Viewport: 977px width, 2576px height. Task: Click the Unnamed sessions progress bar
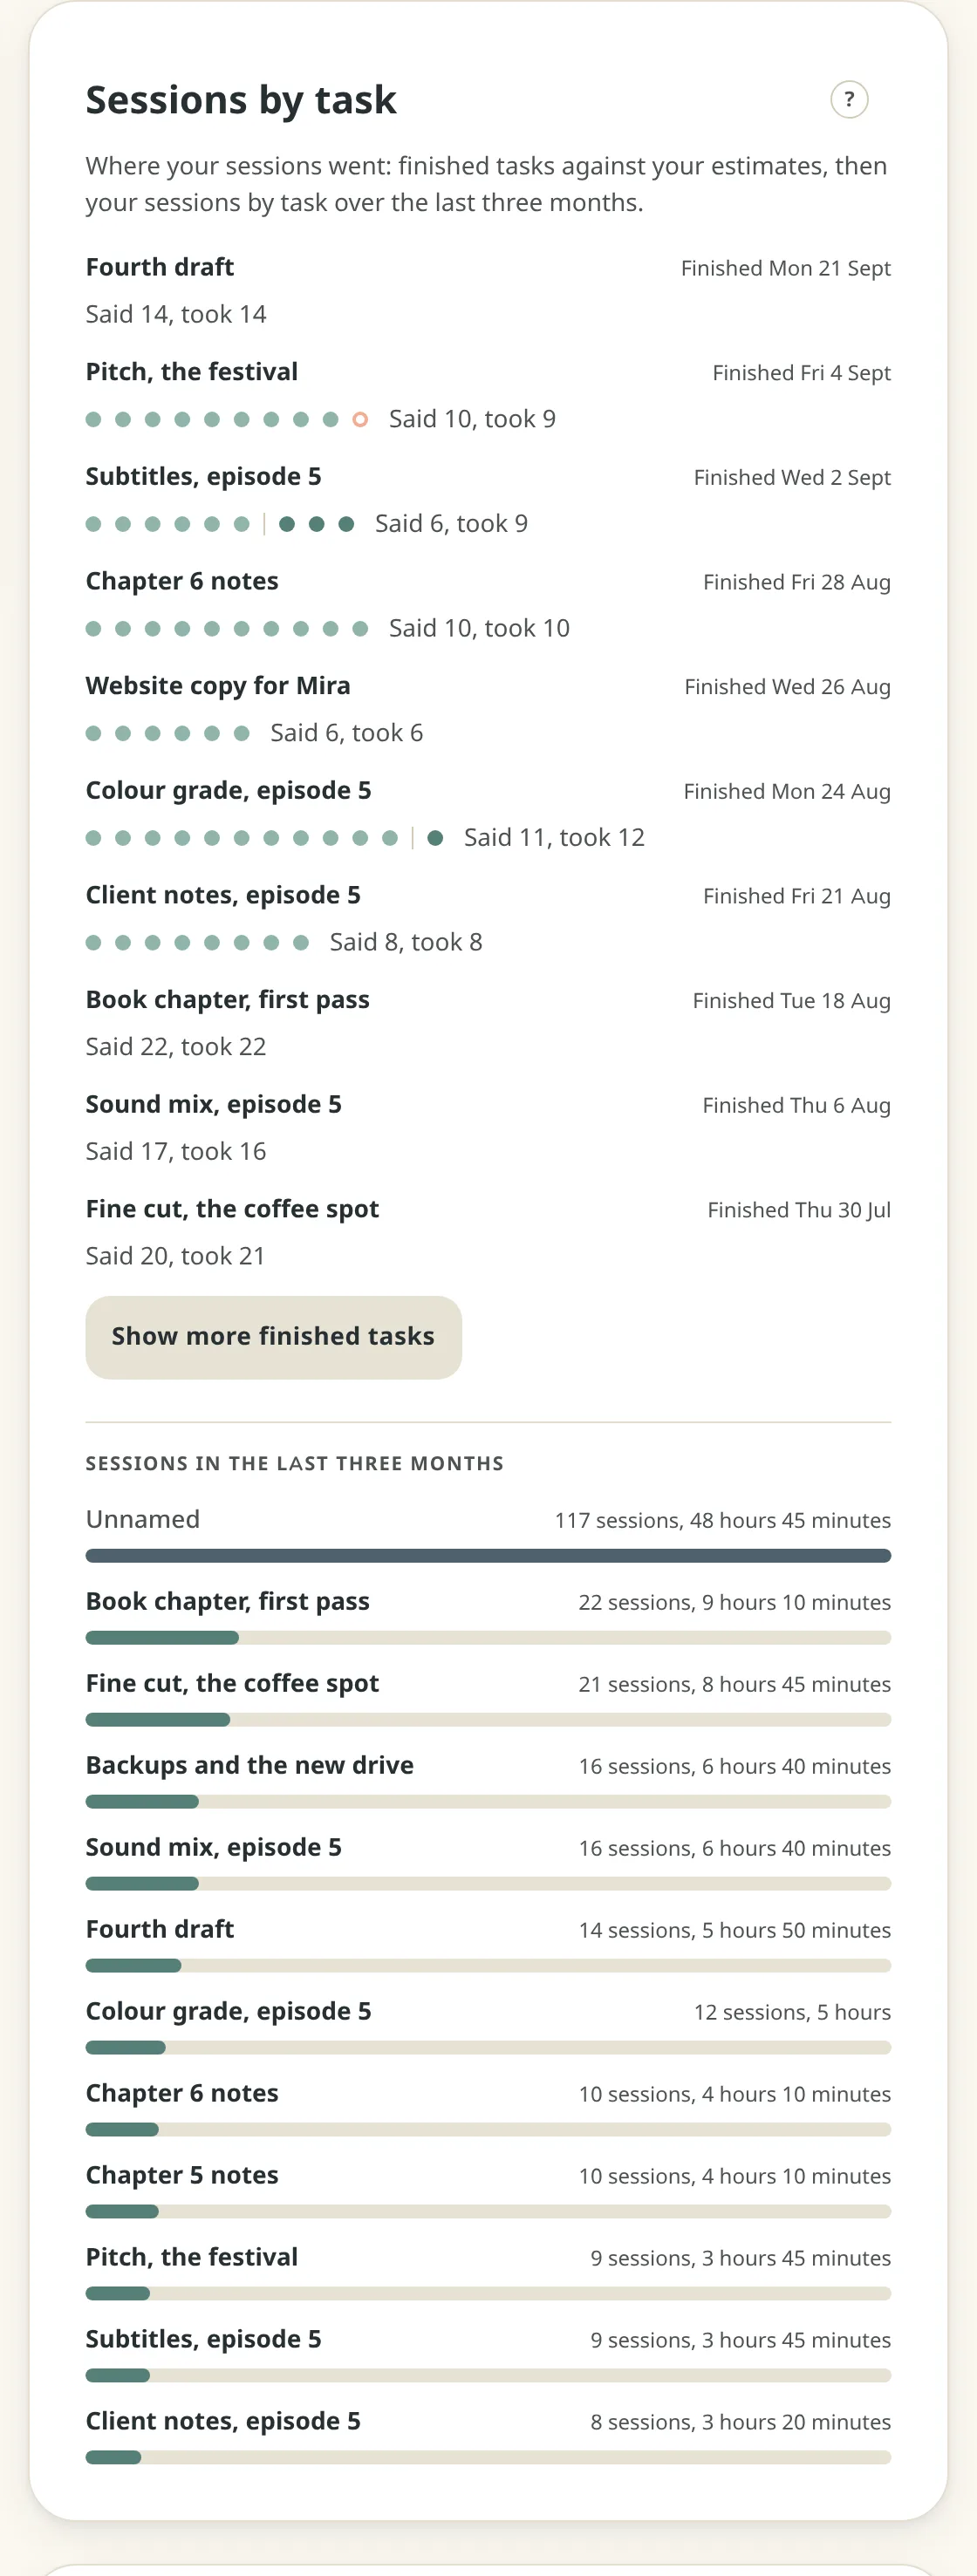[x=488, y=1555]
